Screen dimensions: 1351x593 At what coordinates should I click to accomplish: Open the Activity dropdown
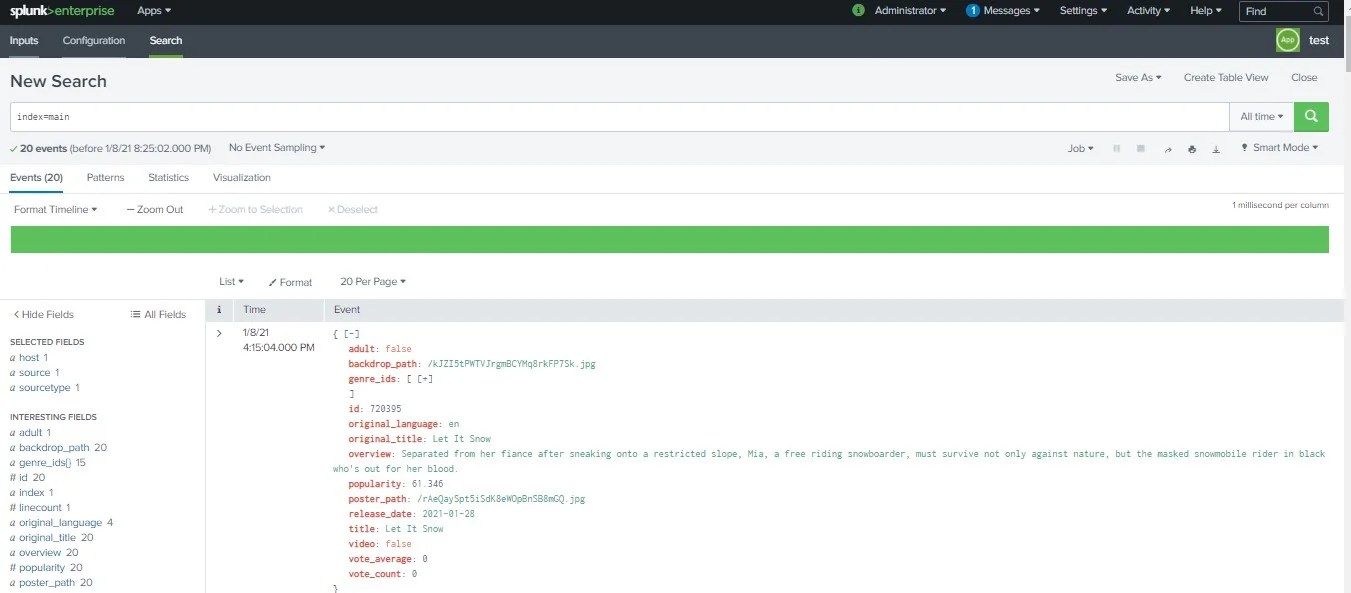click(1148, 11)
